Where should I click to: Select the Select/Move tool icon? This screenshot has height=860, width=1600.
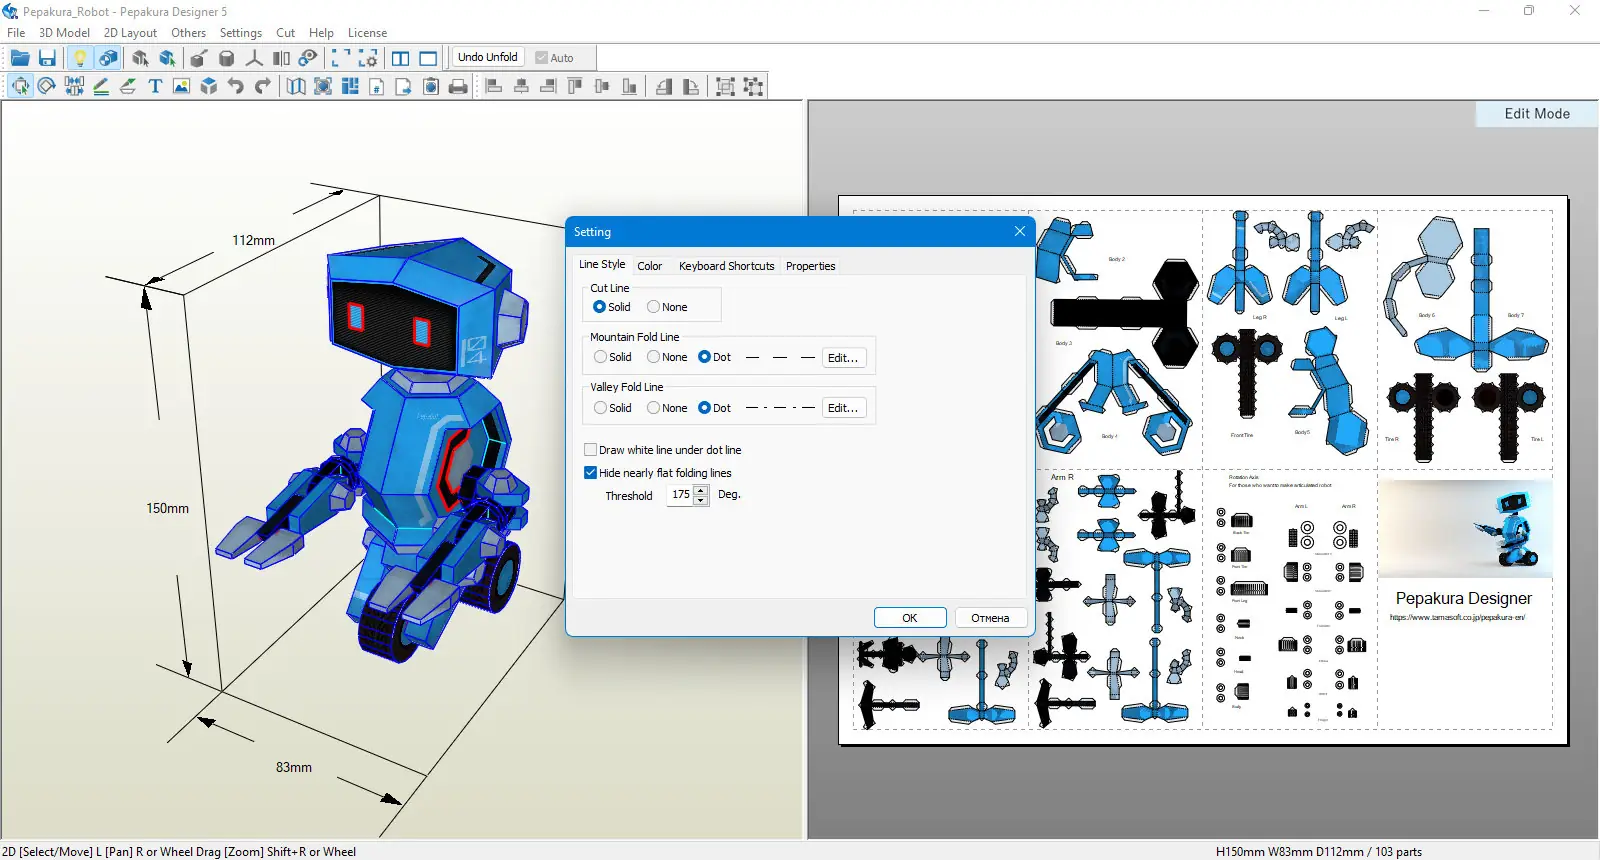20,86
